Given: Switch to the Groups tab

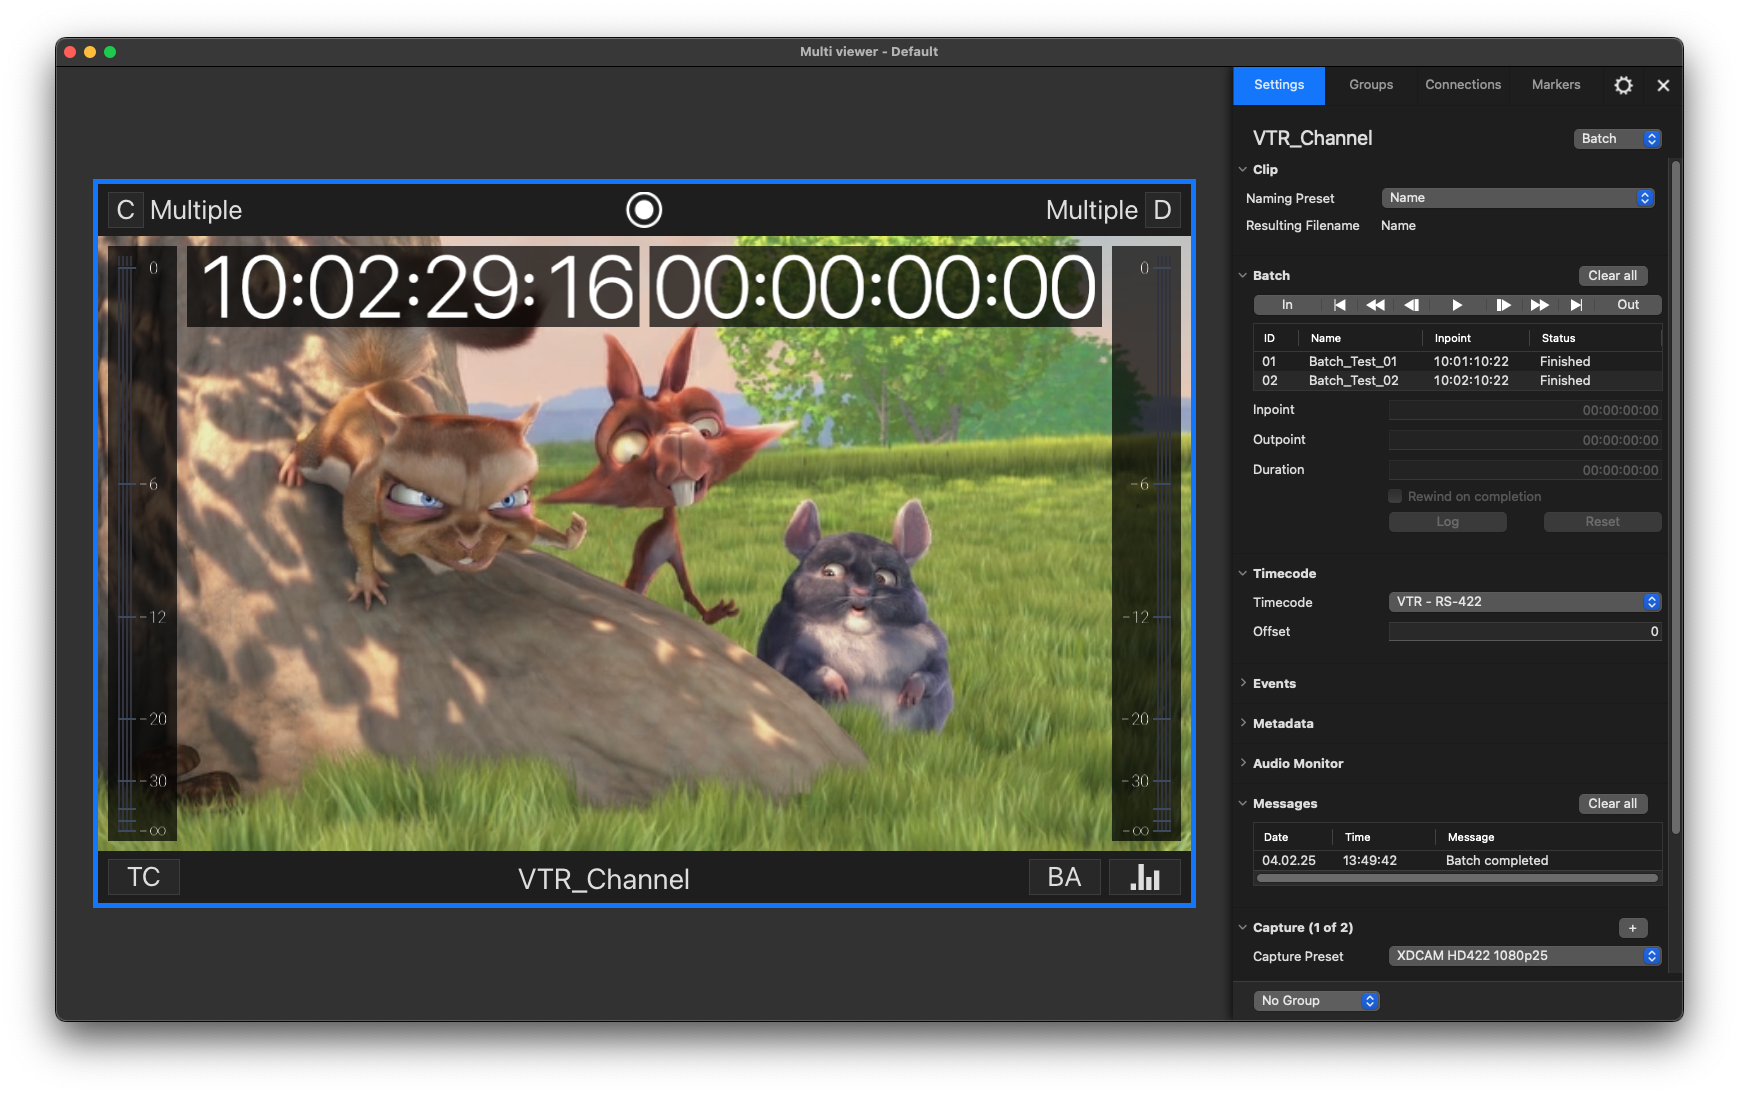Looking at the screenshot, I should 1371,85.
